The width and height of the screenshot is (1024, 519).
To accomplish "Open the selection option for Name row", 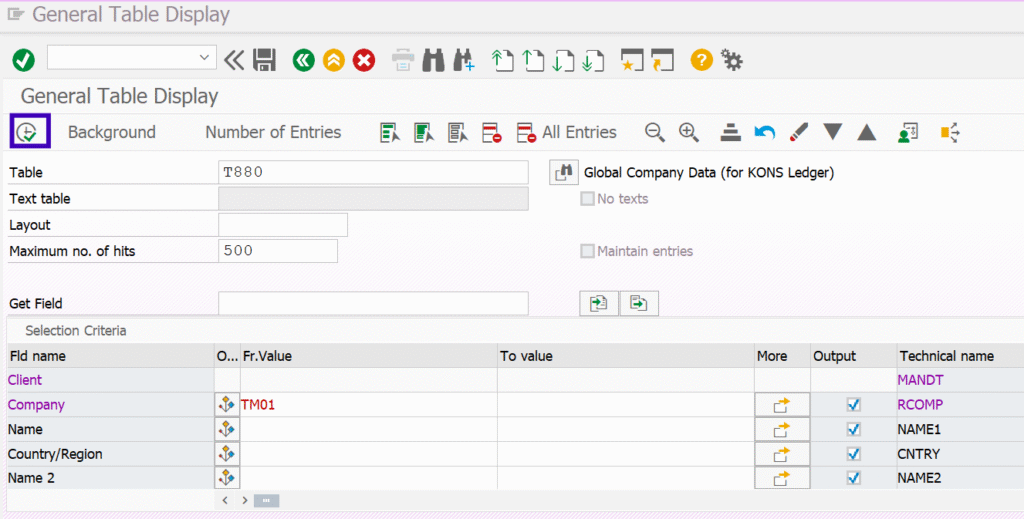I will point(227,429).
